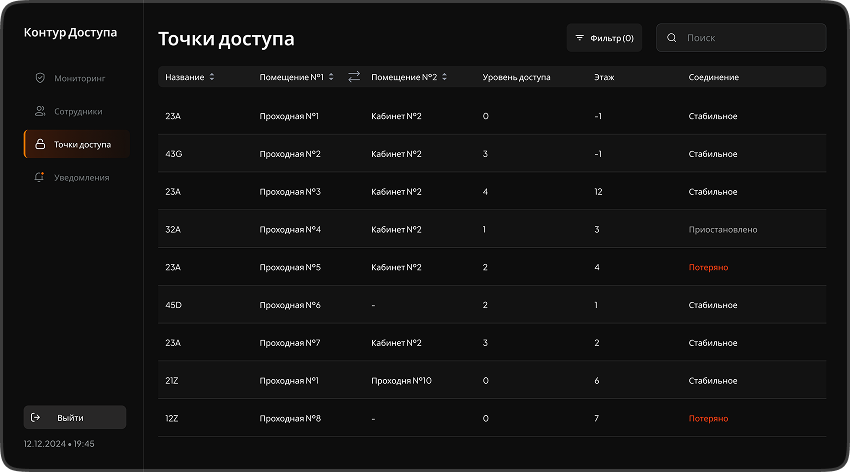Click the Приостановлено status for 32A
This screenshot has width=850, height=472.
coord(723,230)
